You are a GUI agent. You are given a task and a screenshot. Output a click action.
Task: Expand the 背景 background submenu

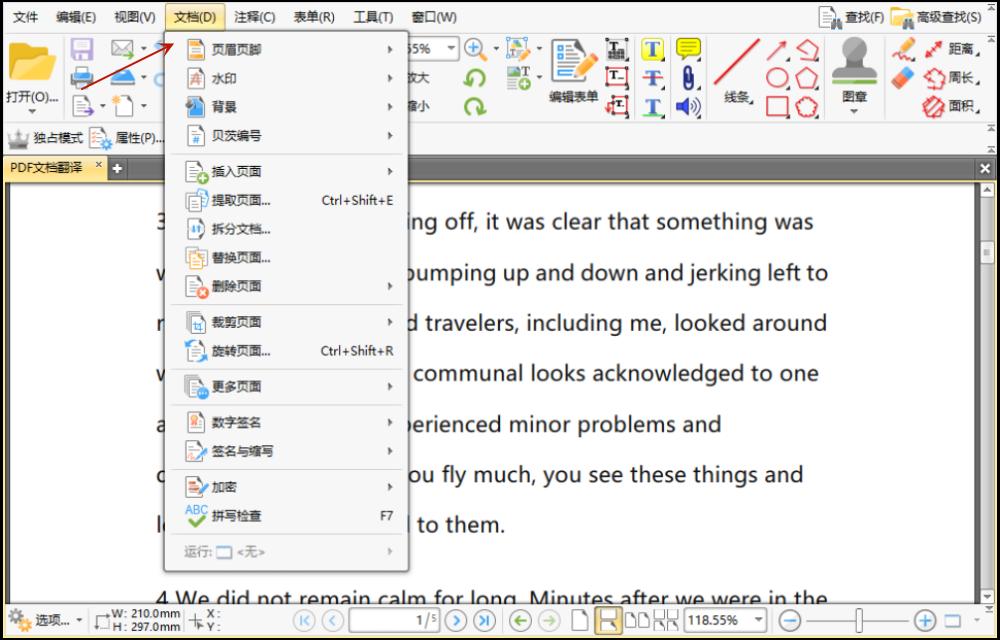[286, 107]
